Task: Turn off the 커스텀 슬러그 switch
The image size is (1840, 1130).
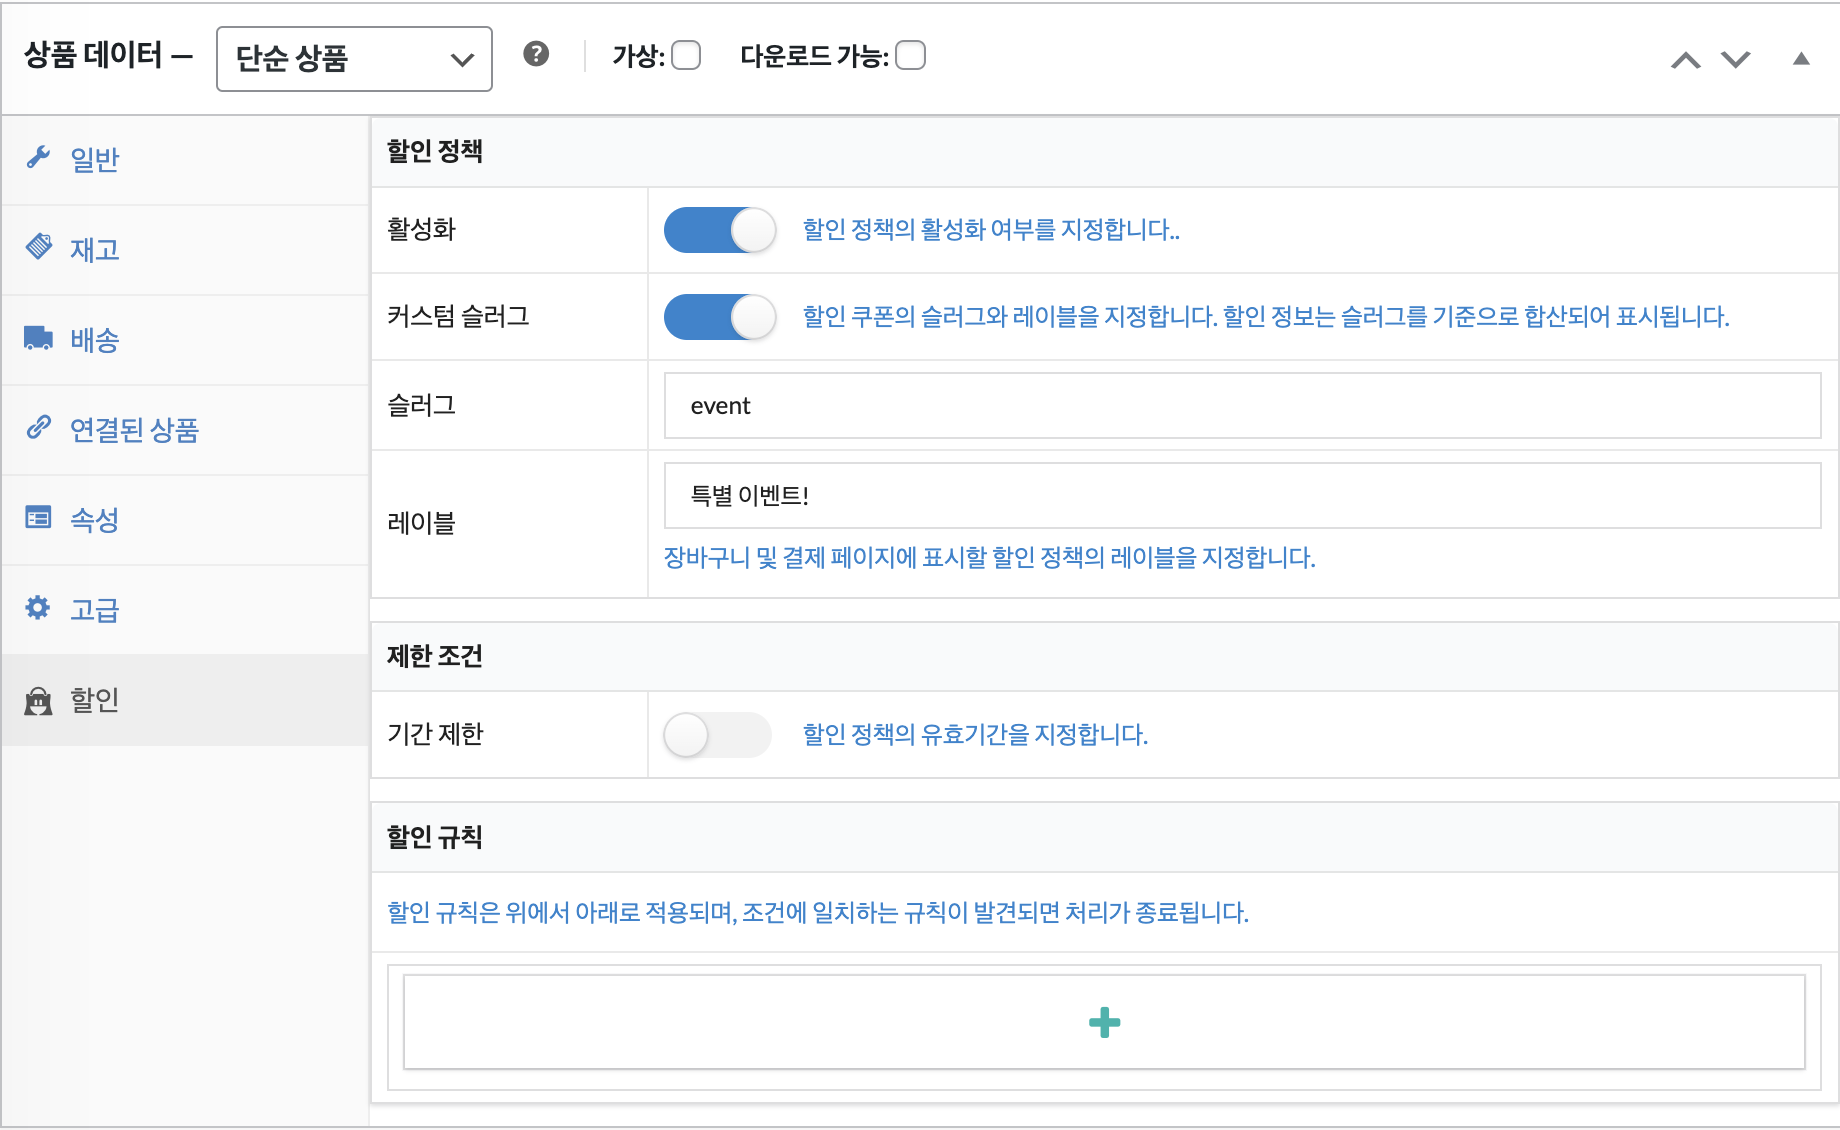Action: pos(719,317)
